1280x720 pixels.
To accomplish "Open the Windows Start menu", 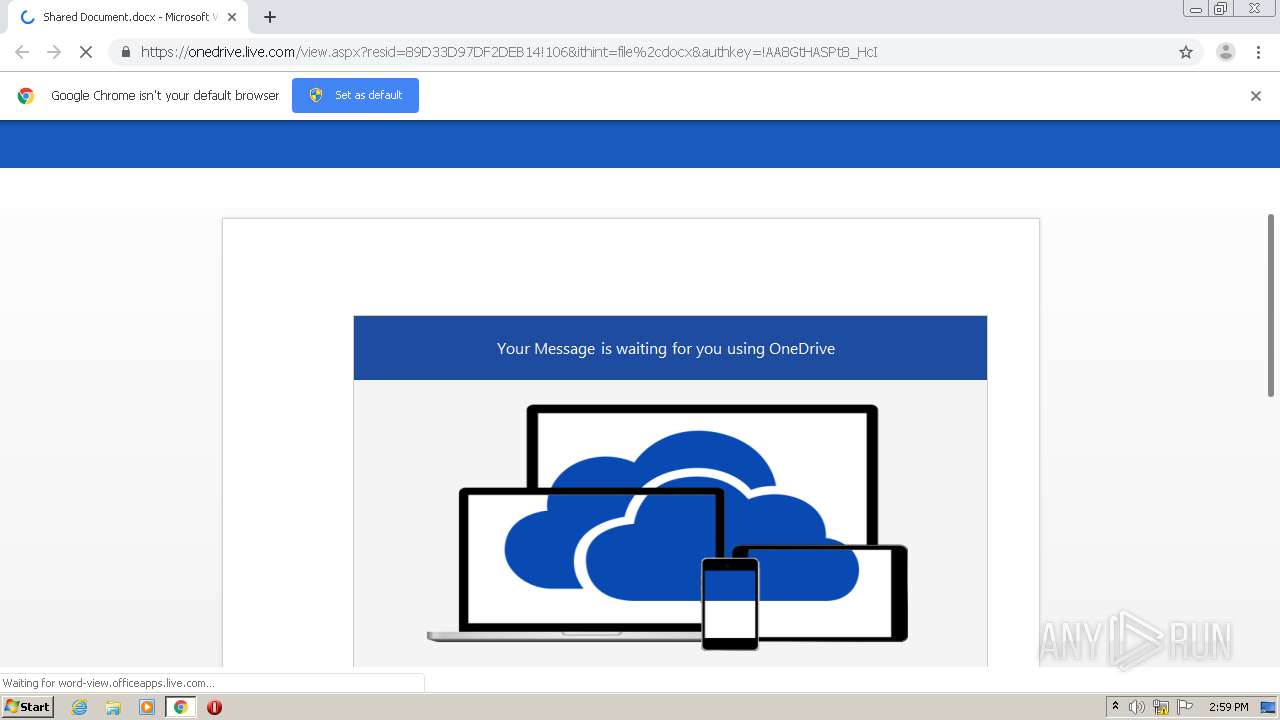I will click(x=28, y=707).
